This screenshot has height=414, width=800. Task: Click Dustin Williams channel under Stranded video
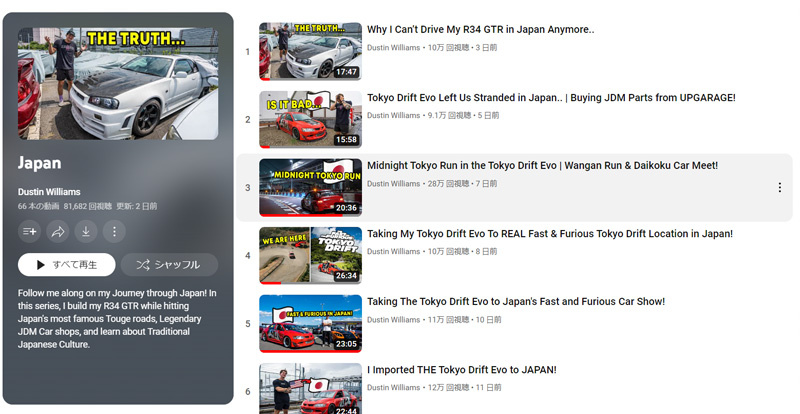(393, 115)
